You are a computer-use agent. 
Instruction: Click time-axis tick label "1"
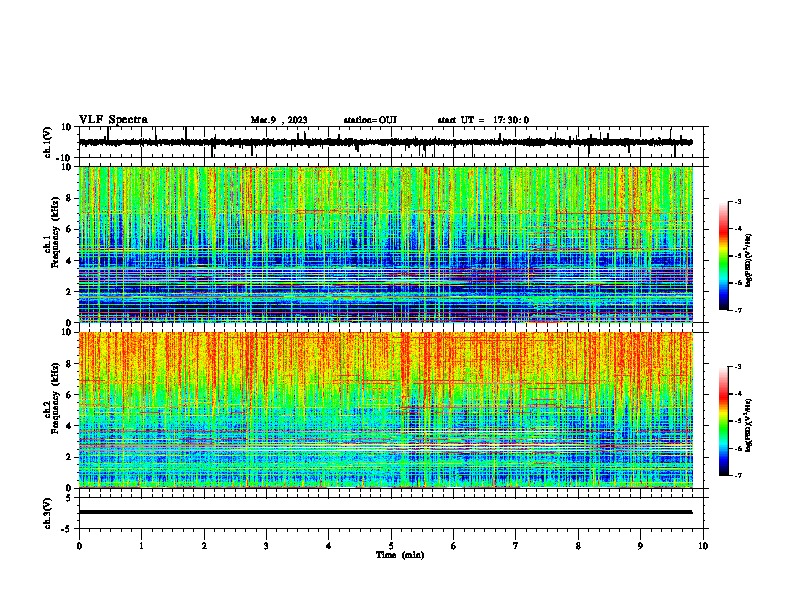coord(142,546)
